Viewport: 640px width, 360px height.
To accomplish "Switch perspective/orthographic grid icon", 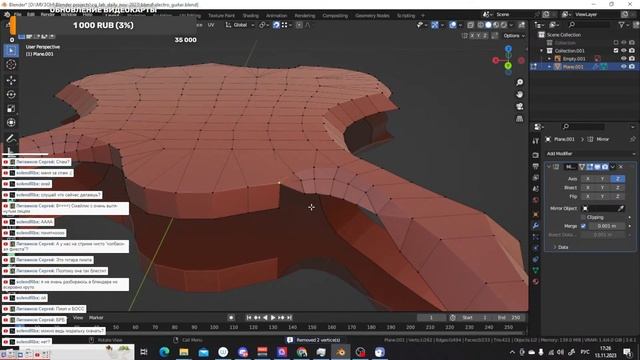I will (x=520, y=119).
